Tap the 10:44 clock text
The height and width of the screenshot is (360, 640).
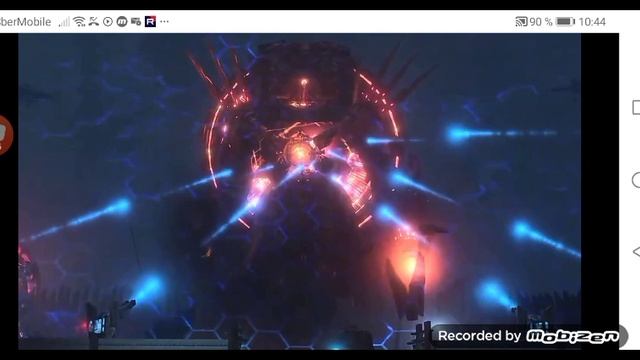coord(592,22)
